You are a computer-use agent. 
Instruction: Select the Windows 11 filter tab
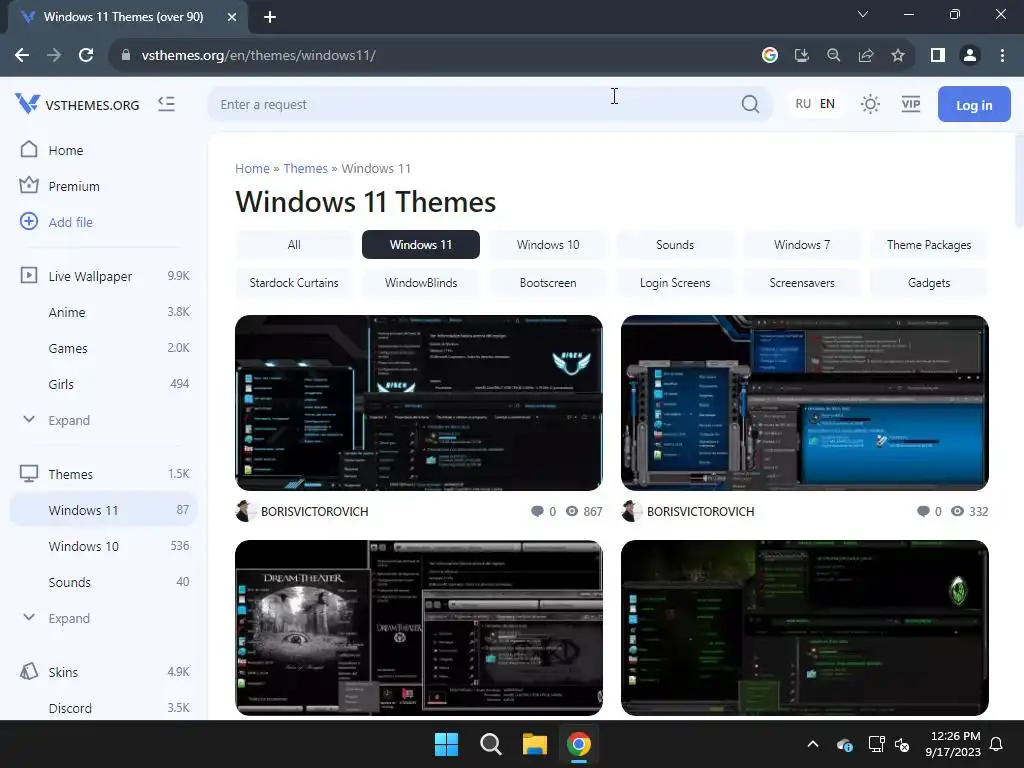421,245
